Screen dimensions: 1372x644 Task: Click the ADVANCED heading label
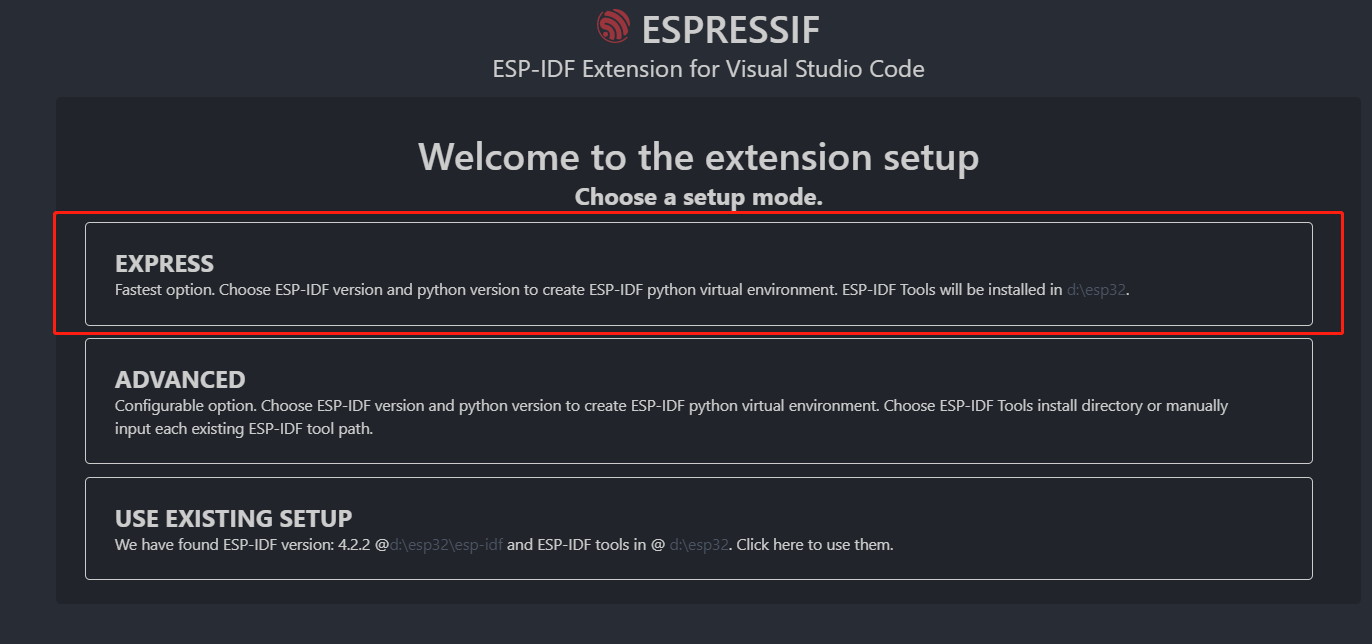[x=180, y=380]
